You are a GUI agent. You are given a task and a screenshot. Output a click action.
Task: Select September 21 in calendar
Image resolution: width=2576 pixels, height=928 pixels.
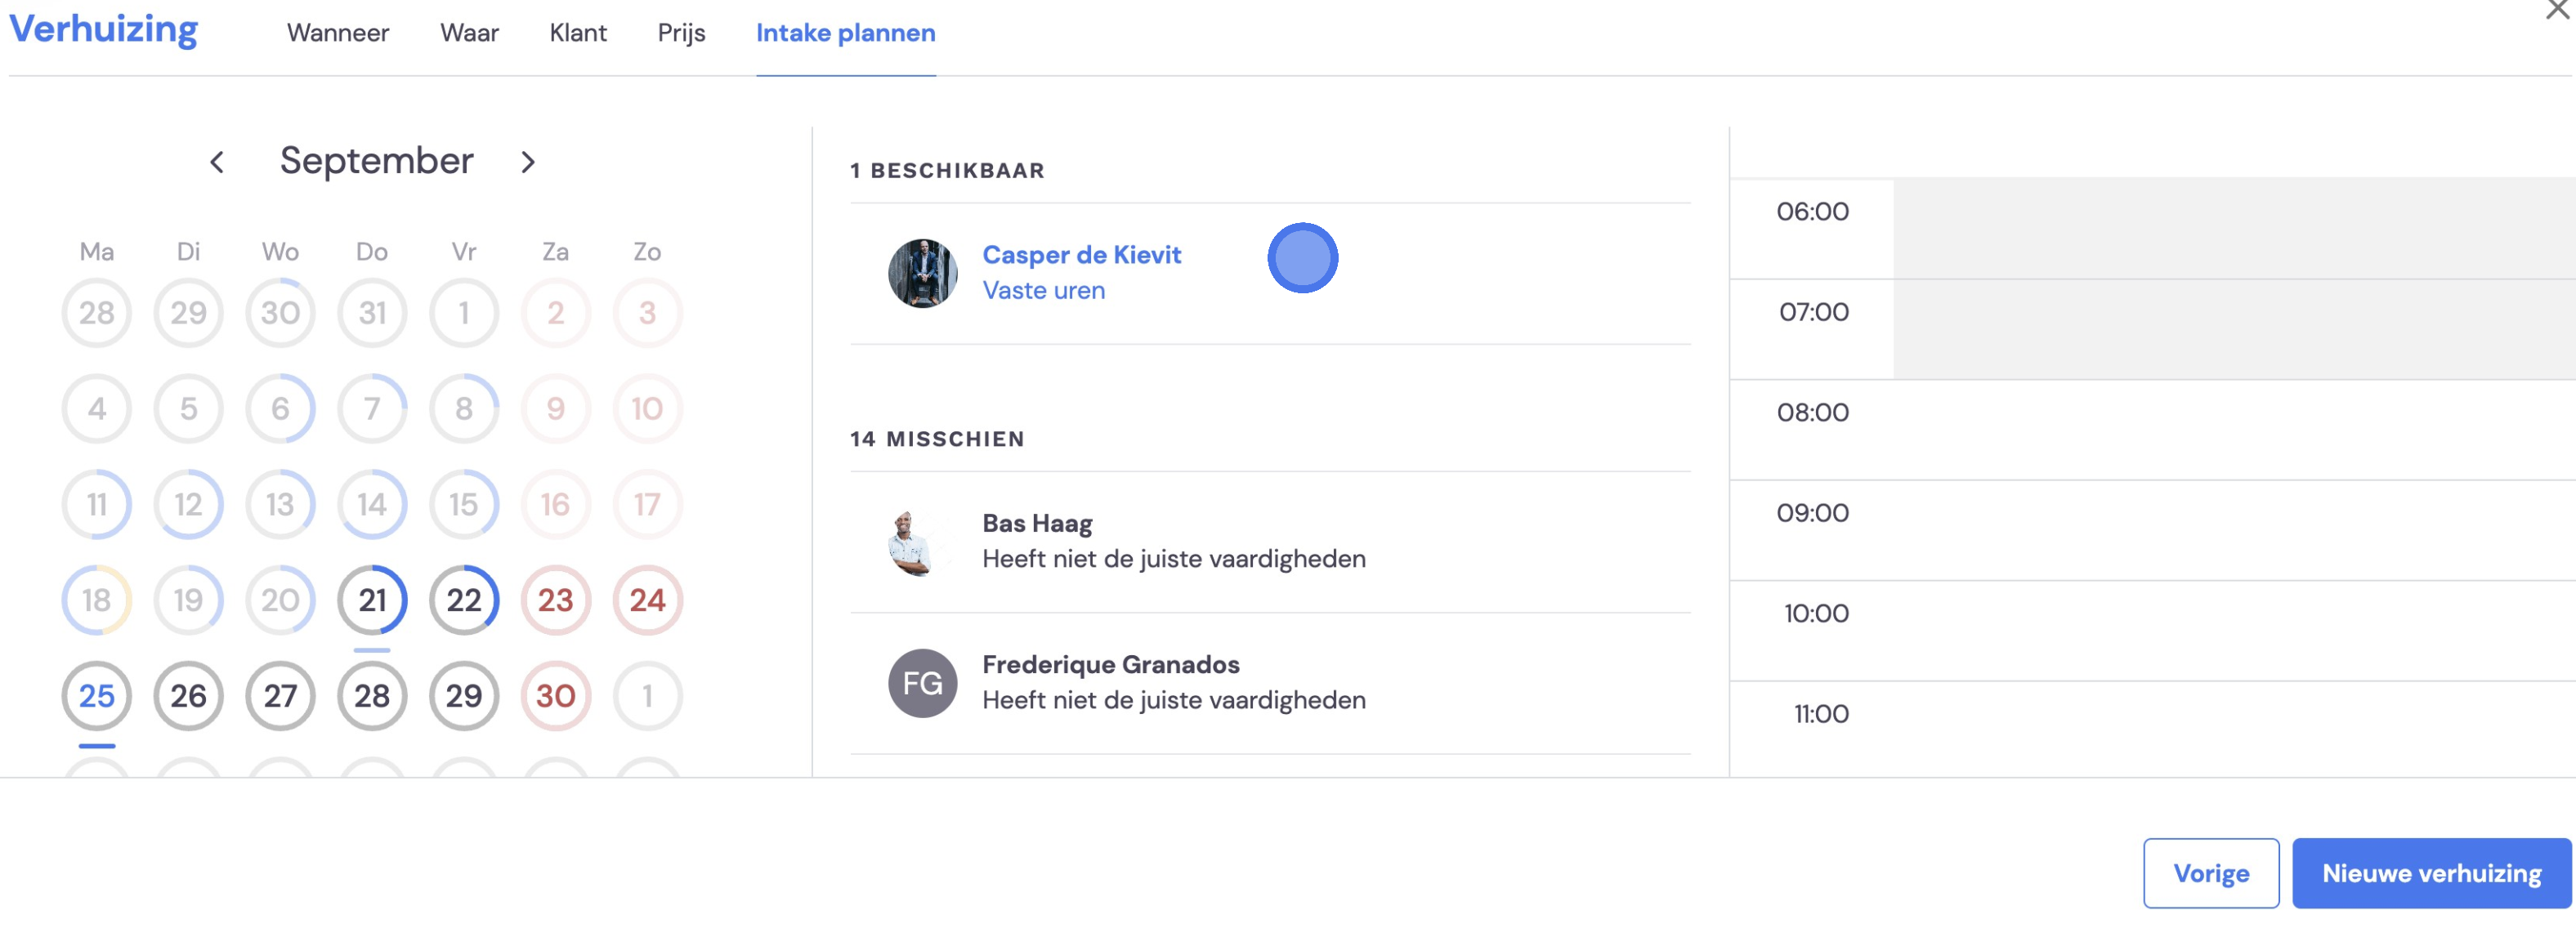point(372,600)
